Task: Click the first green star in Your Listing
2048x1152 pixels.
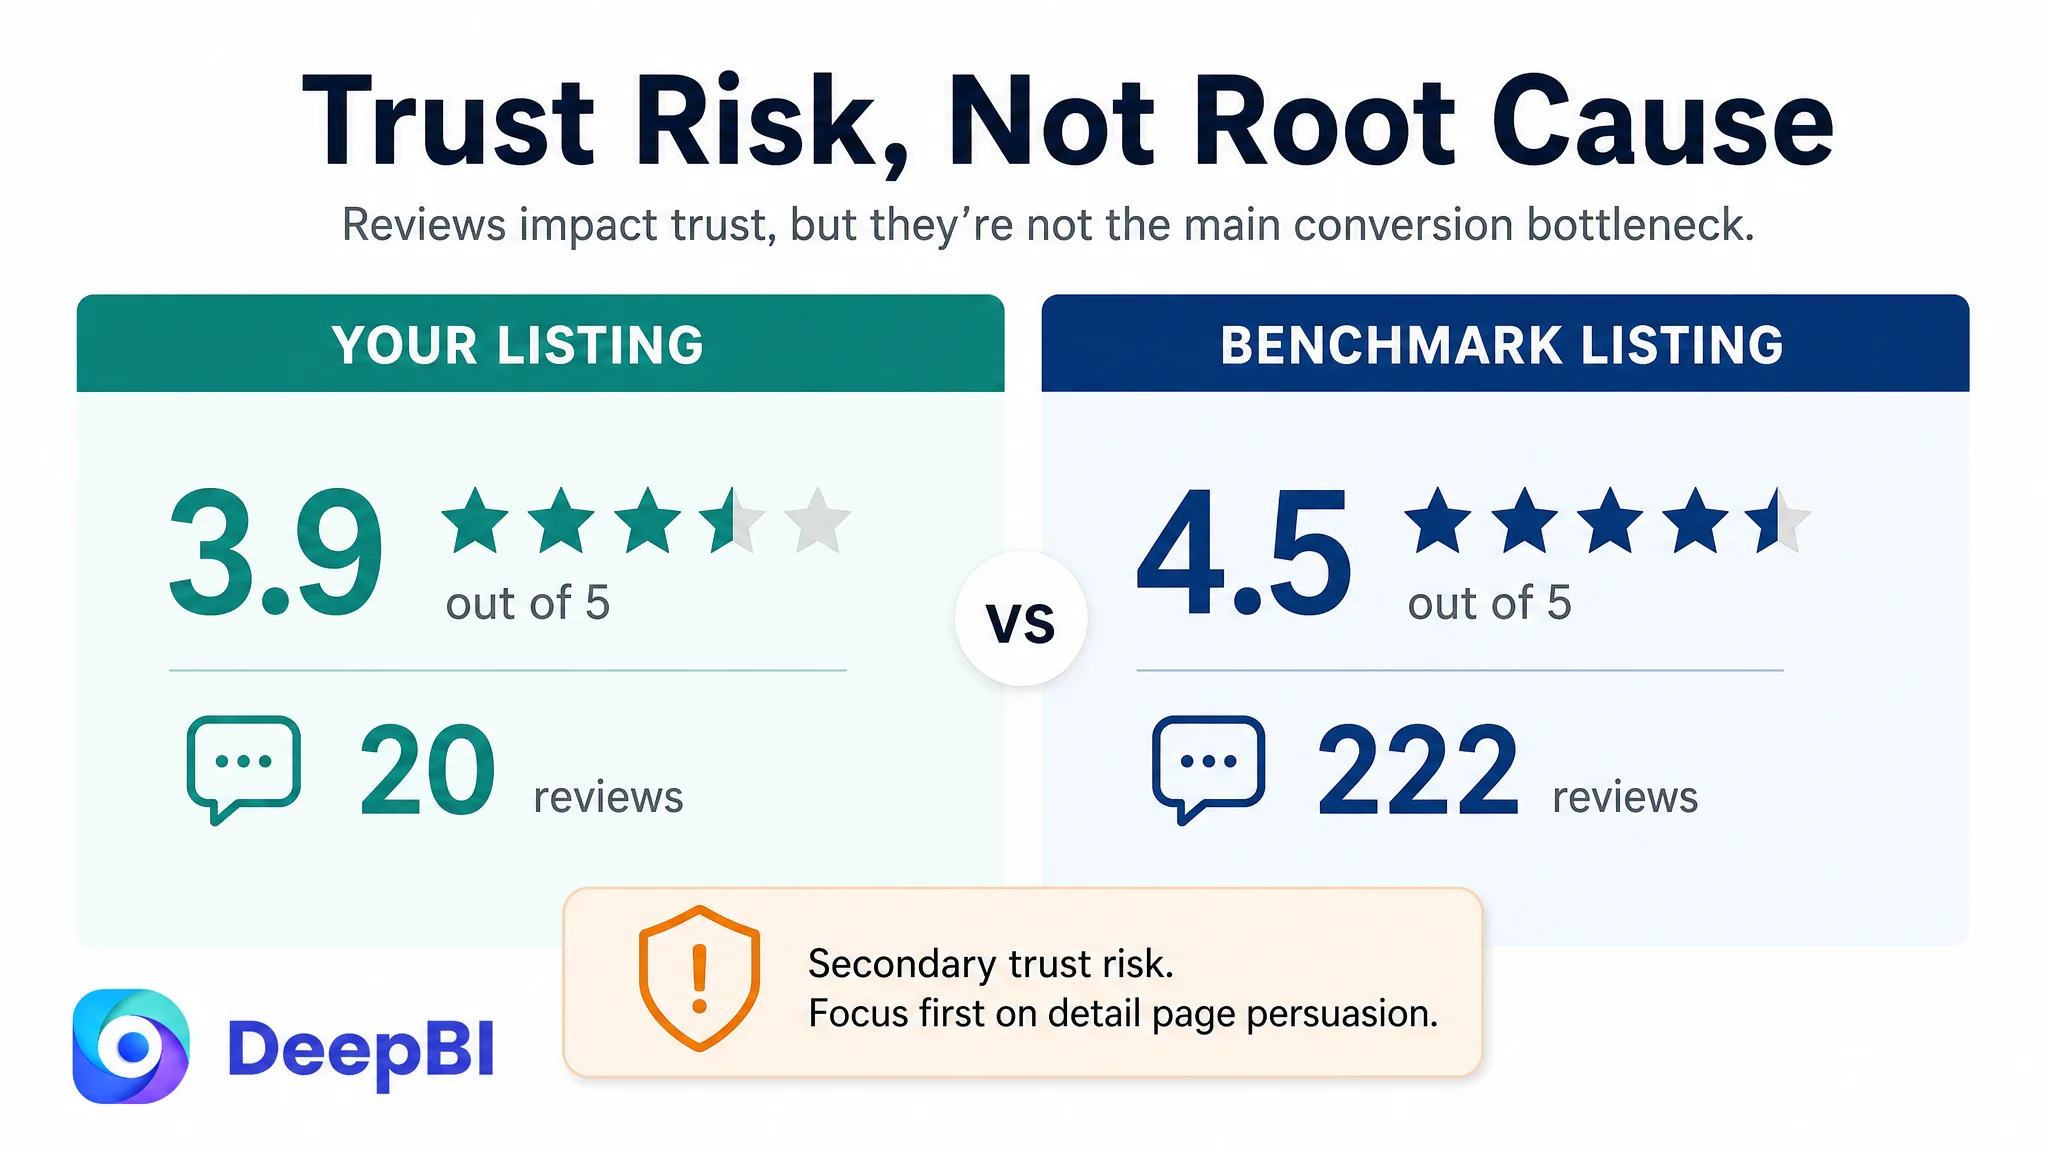Action: pyautogui.click(x=475, y=520)
